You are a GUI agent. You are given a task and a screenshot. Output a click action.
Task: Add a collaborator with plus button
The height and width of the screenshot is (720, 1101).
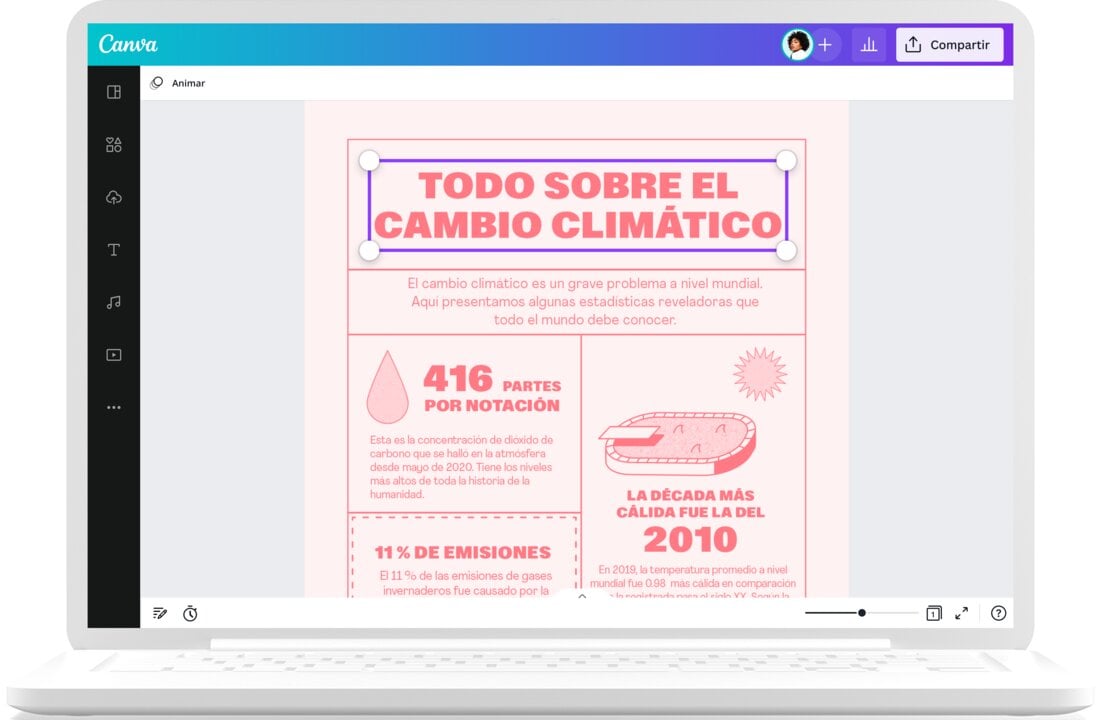[825, 45]
